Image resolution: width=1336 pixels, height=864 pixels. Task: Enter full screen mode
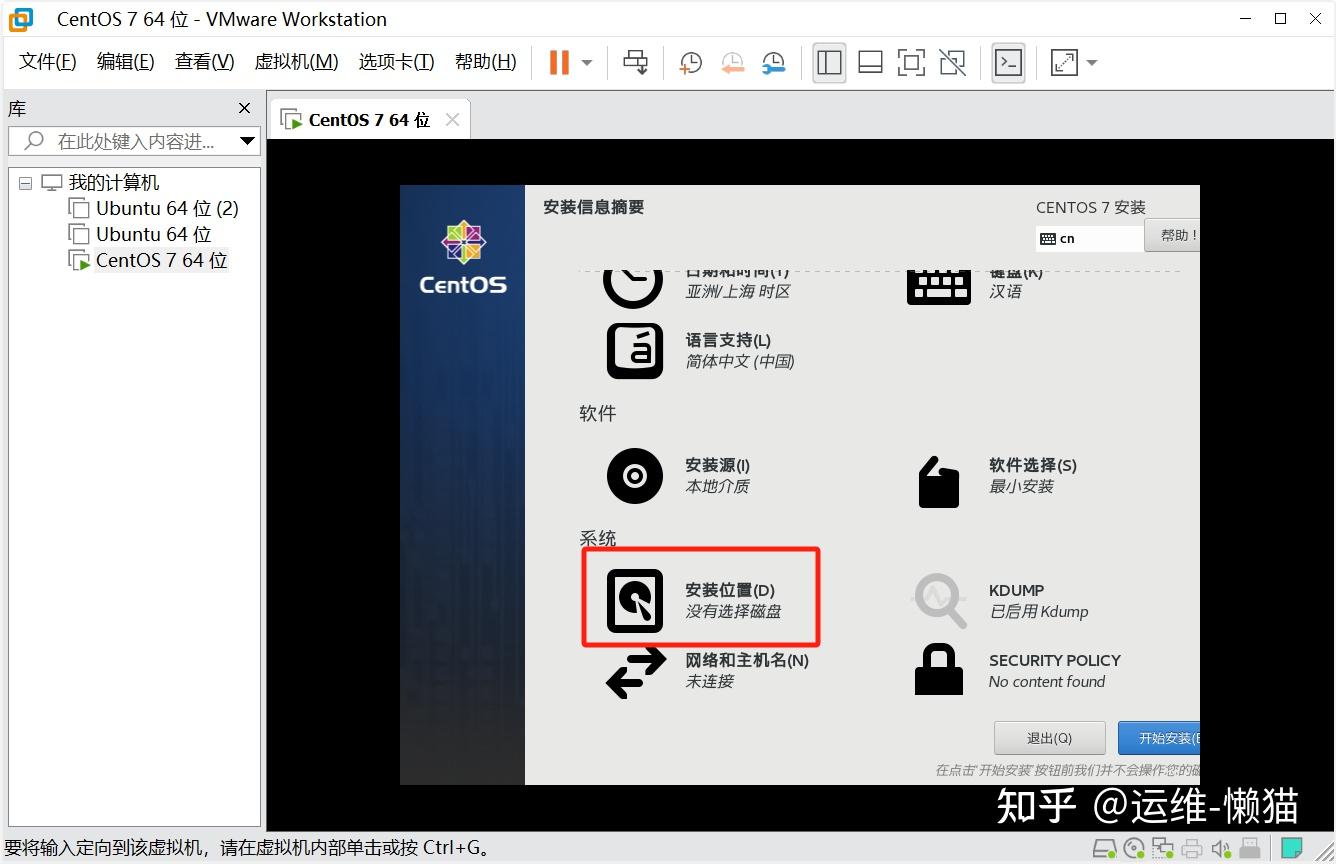click(911, 62)
